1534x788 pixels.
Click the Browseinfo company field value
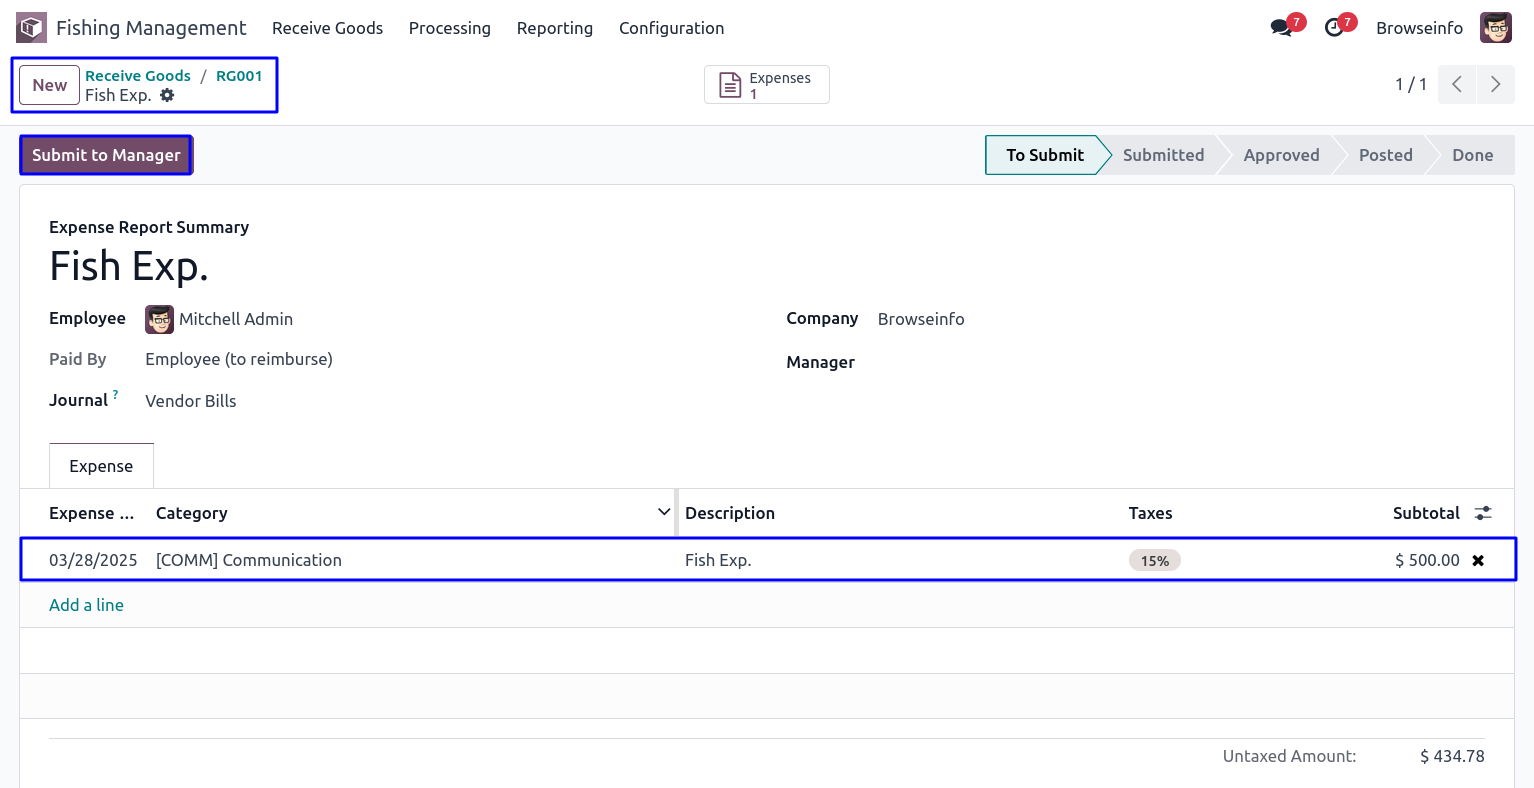click(921, 319)
